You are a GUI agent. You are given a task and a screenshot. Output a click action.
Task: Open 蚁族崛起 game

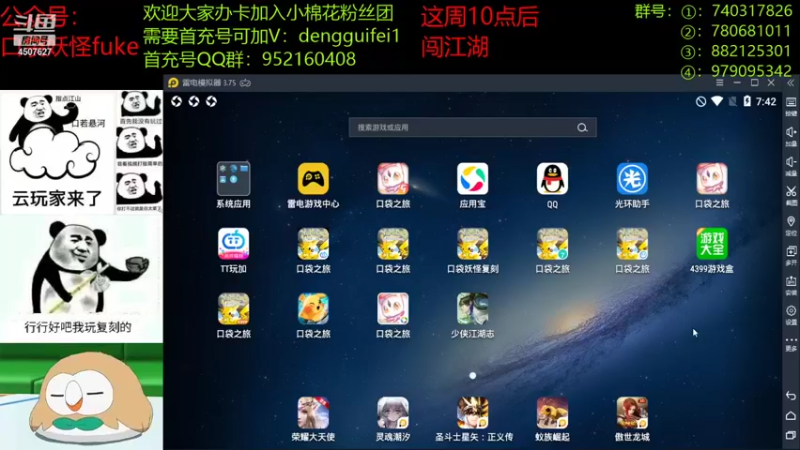(x=552, y=413)
